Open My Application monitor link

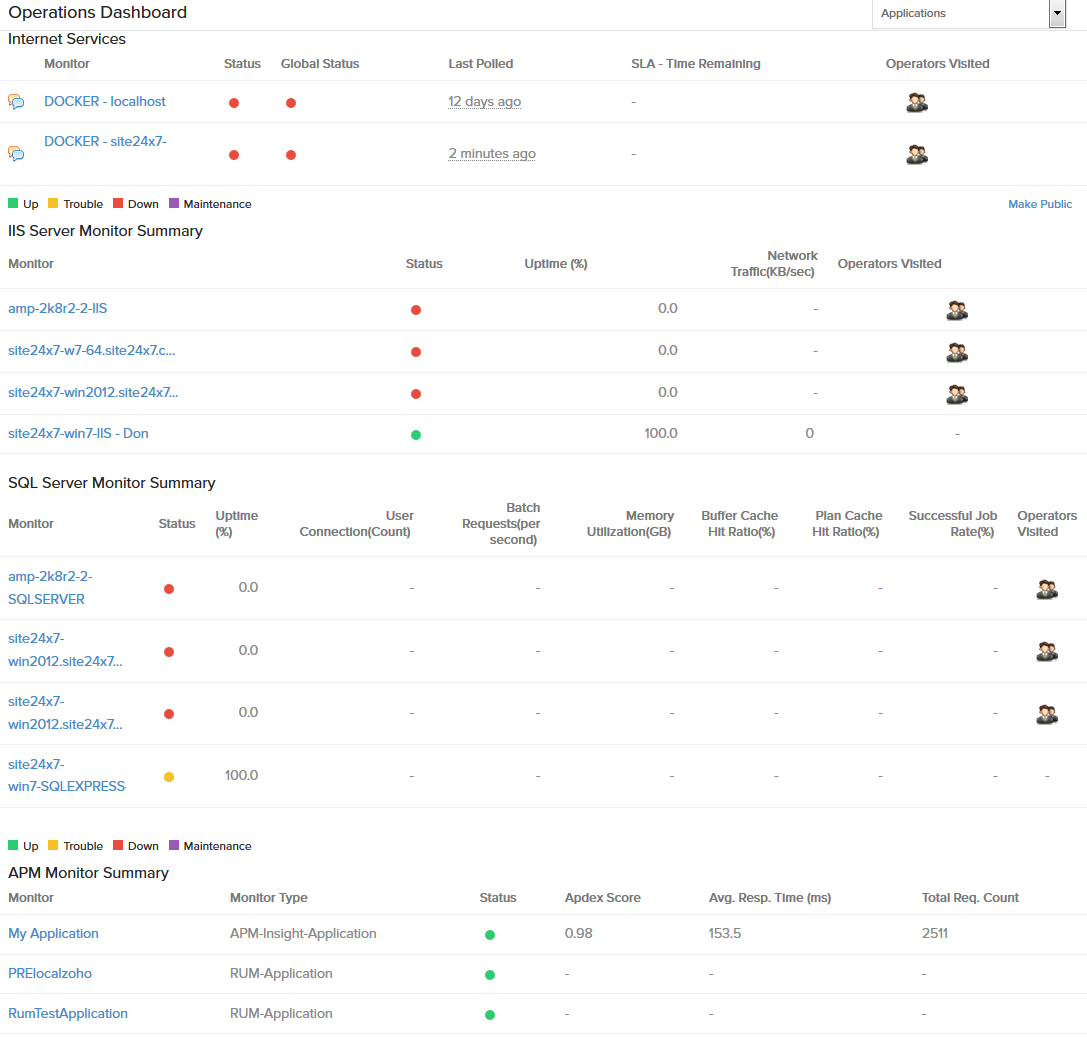point(54,933)
